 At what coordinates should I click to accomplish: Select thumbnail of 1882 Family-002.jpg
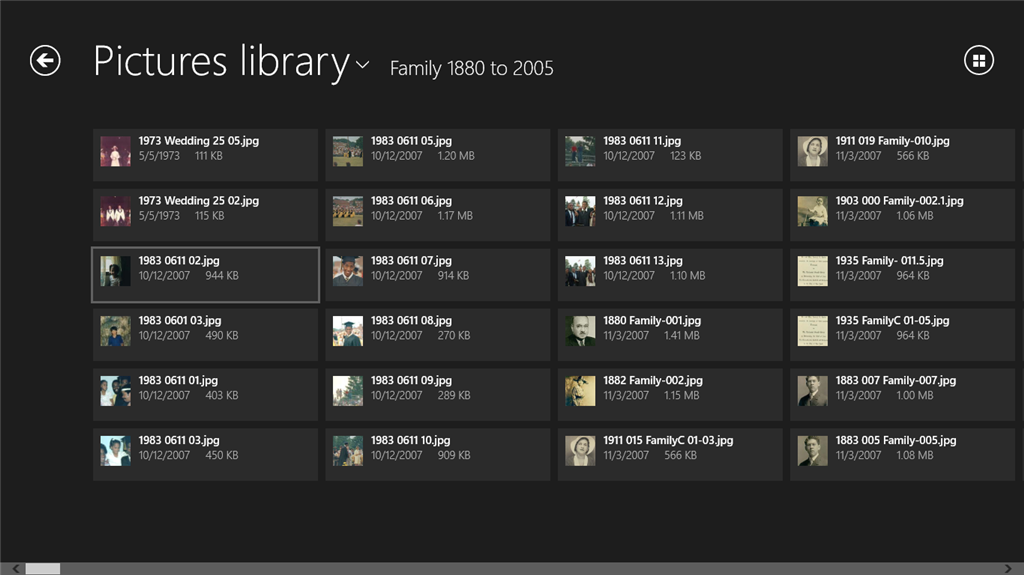580,391
